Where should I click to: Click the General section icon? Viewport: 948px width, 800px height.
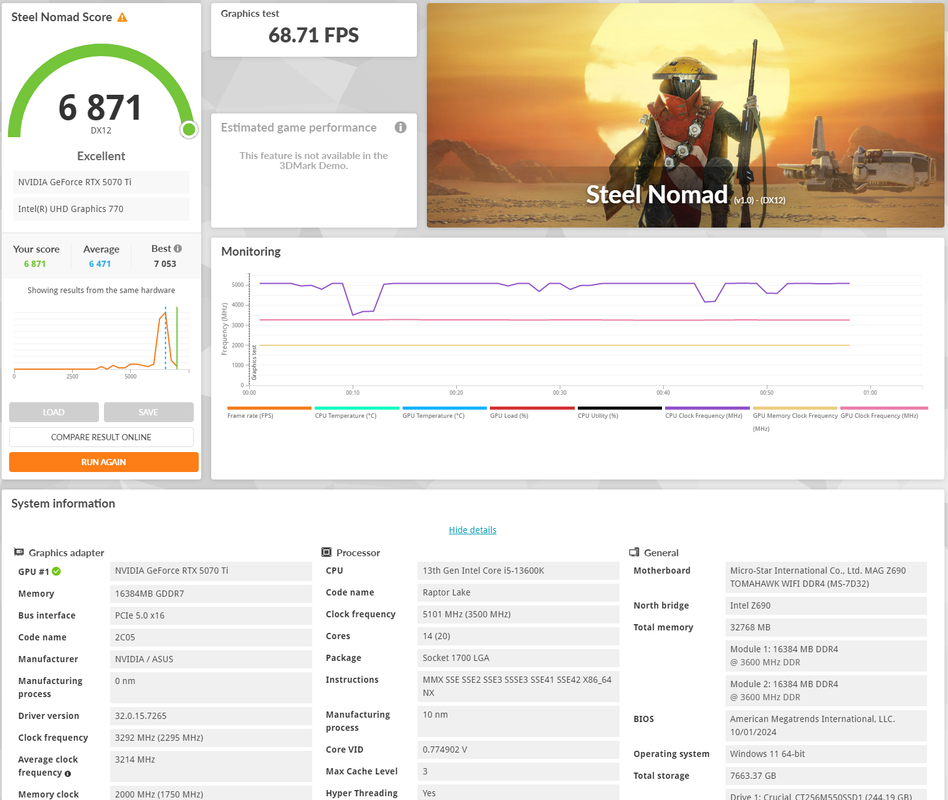point(634,552)
